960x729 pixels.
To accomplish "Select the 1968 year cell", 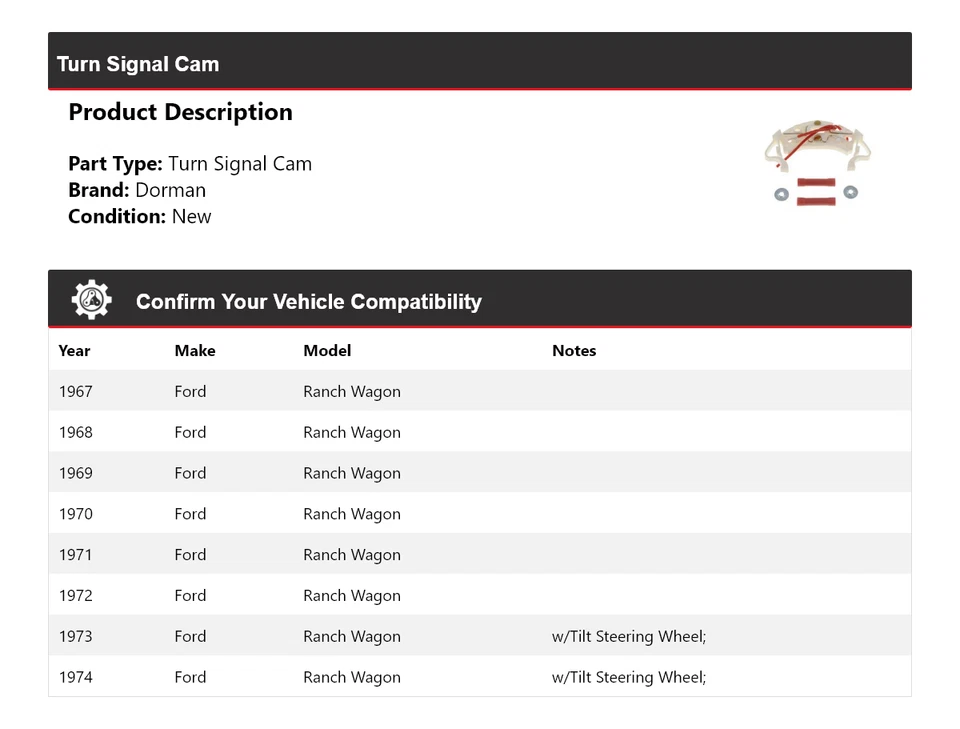I will (x=75, y=432).
